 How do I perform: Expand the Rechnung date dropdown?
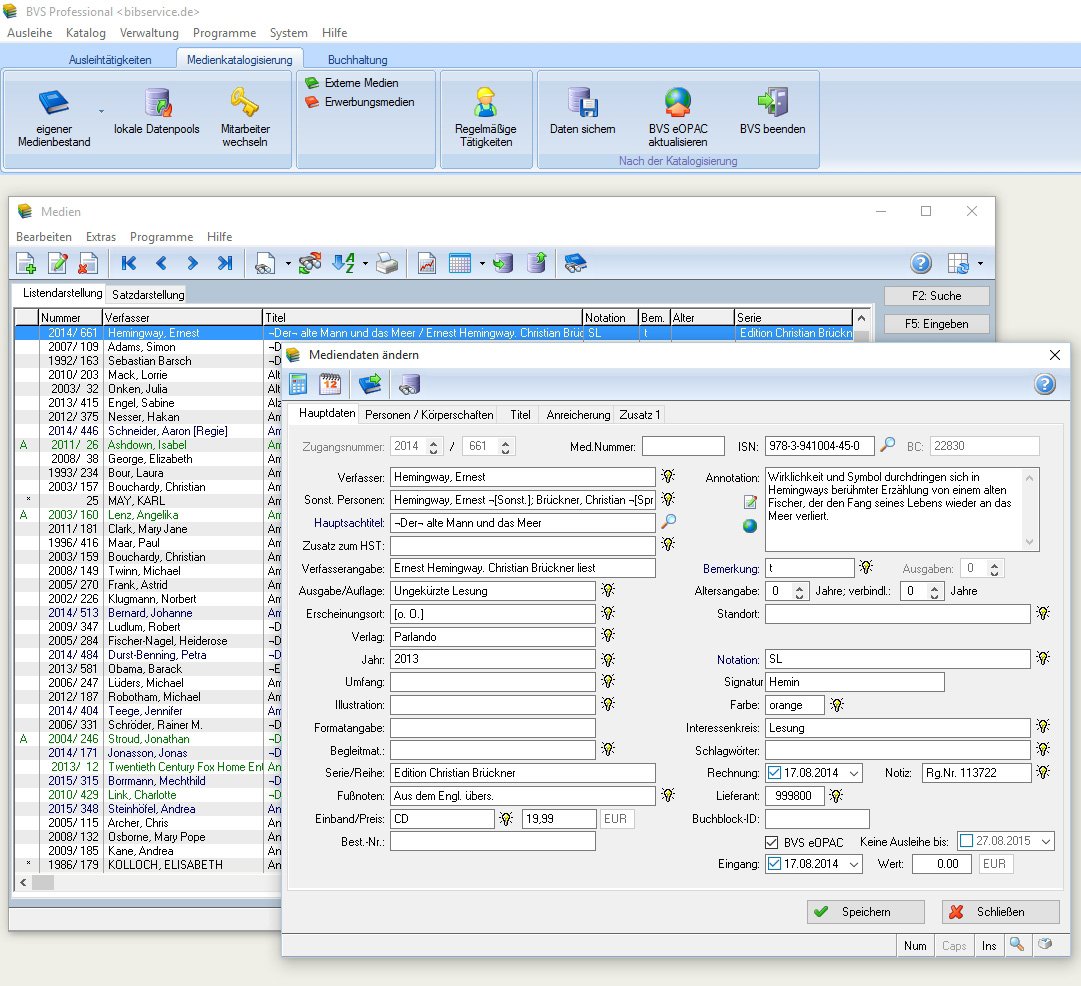click(x=852, y=773)
